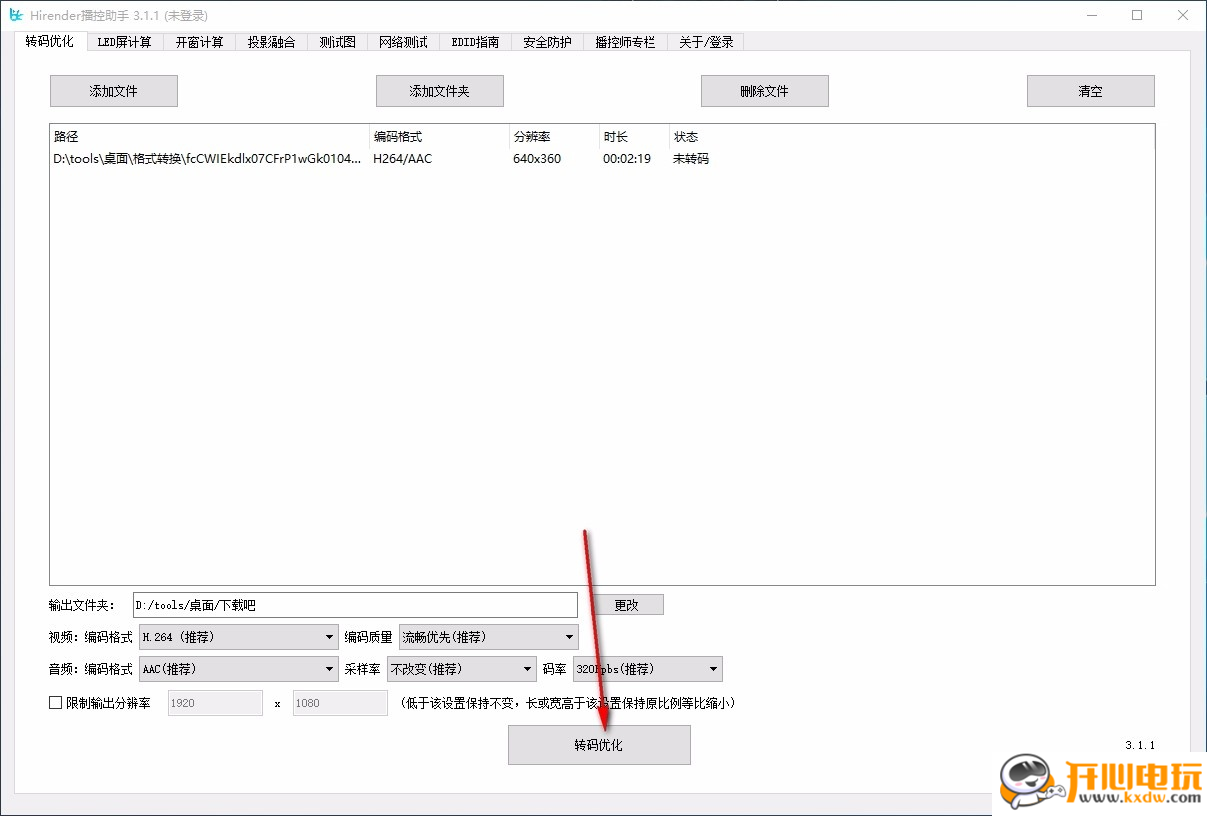Image resolution: width=1207 pixels, height=816 pixels.
Task: Click the H264/AAC cell
Action: [x=403, y=159]
